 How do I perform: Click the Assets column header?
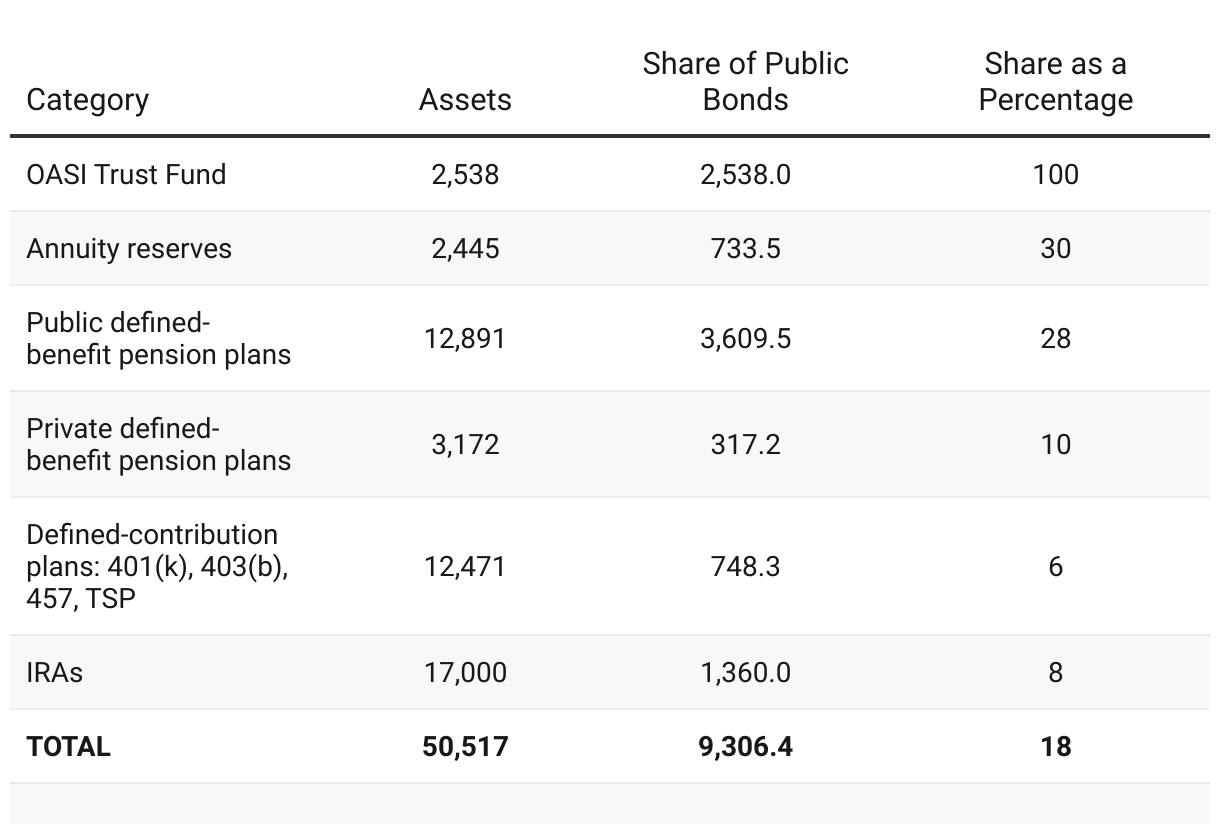coord(465,100)
